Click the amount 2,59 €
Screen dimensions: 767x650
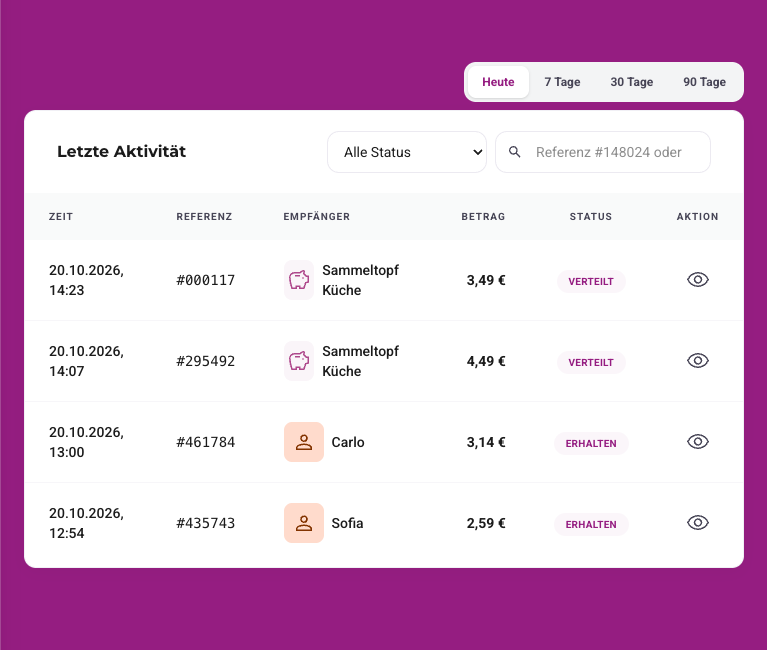[486, 523]
